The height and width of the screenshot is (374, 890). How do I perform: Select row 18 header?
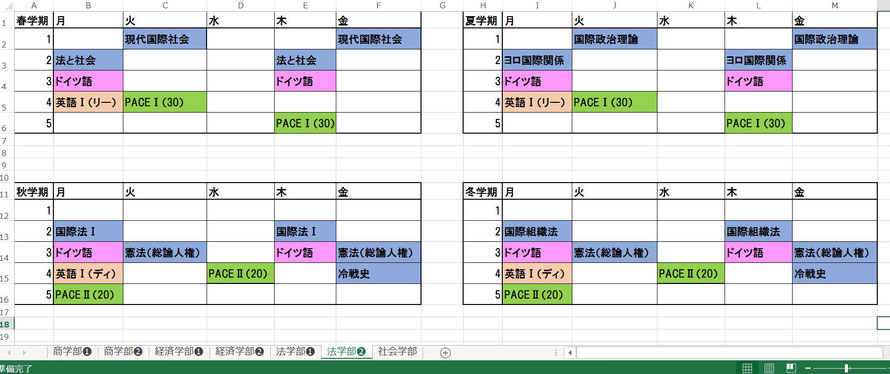click(x=6, y=323)
